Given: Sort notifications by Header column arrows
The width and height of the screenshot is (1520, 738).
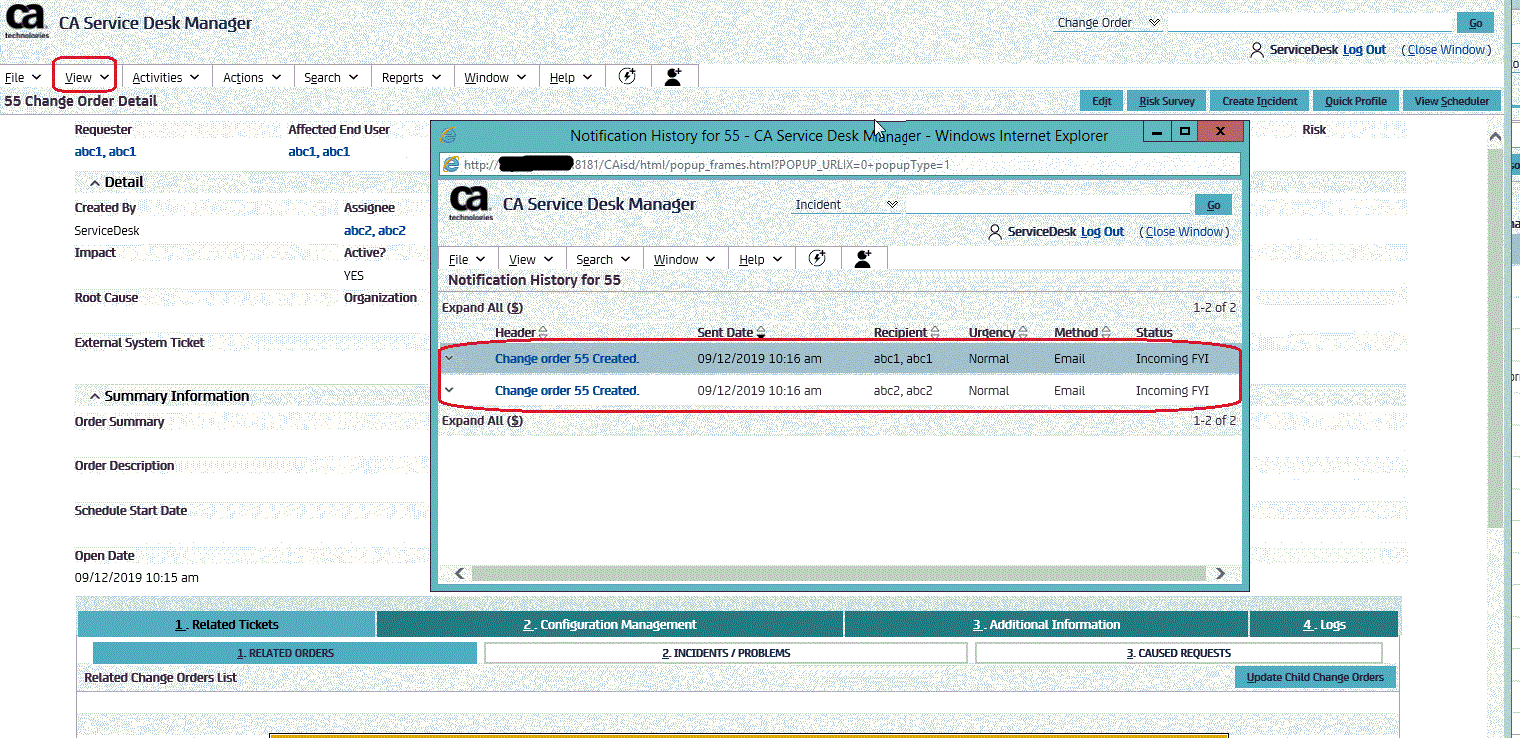Looking at the screenshot, I should coord(543,333).
